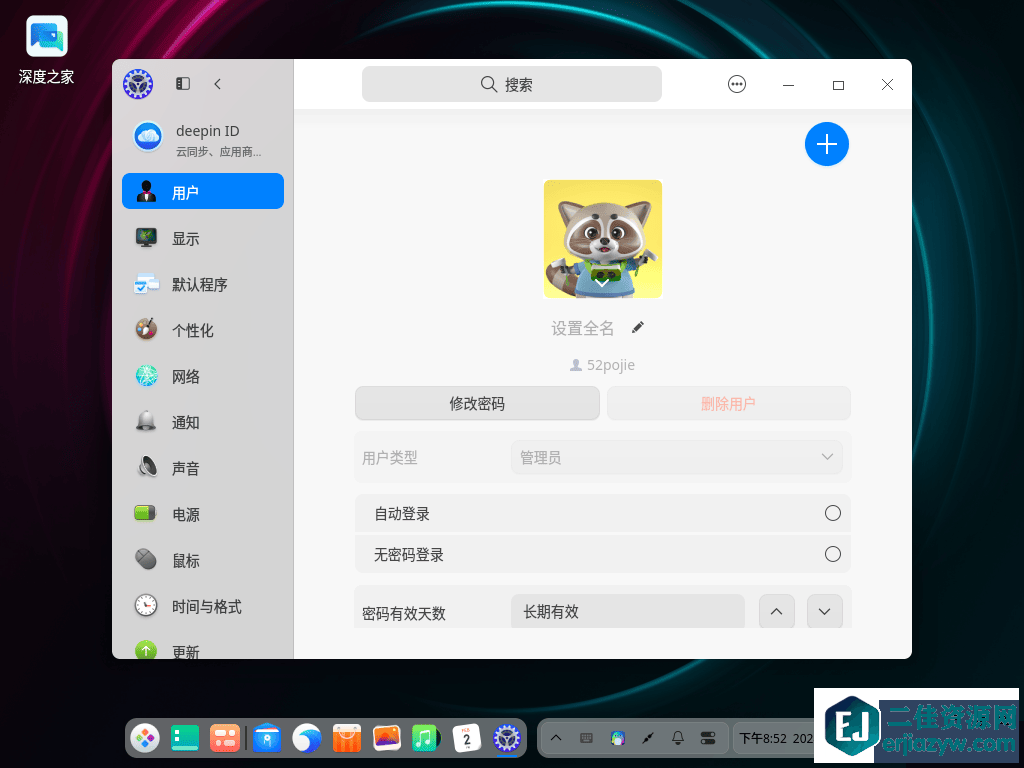Click the back arrow in the title bar
1024x768 pixels.
click(x=218, y=85)
